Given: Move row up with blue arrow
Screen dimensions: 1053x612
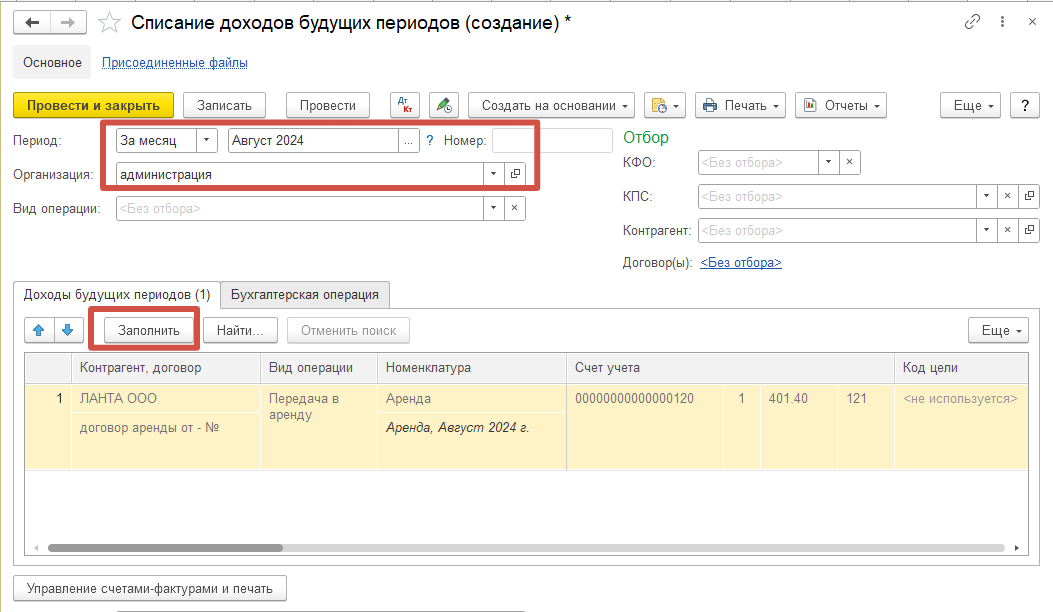Looking at the screenshot, I should click(39, 330).
